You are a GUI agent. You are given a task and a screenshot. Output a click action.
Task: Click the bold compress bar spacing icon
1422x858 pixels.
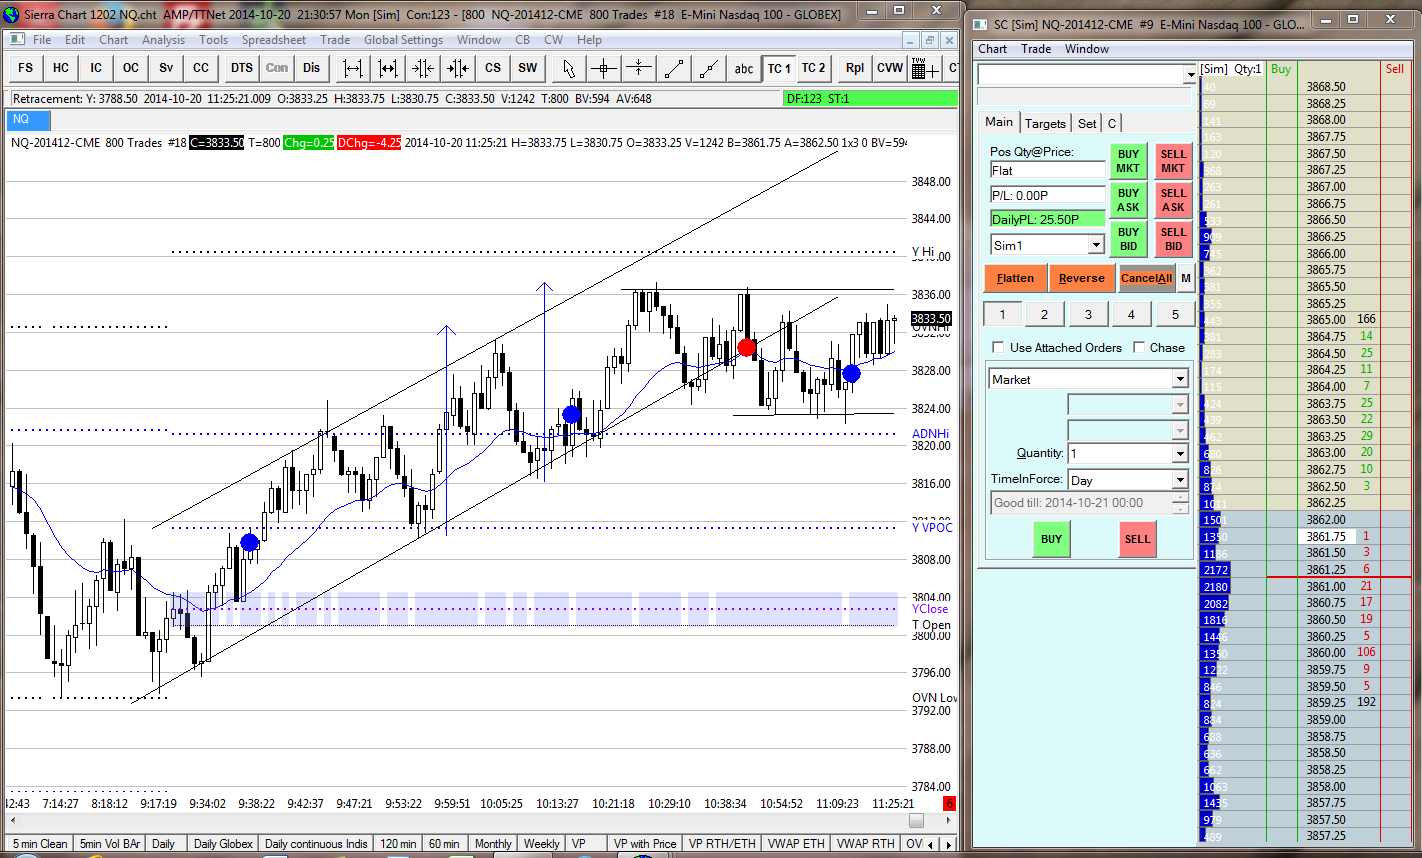tap(458, 68)
